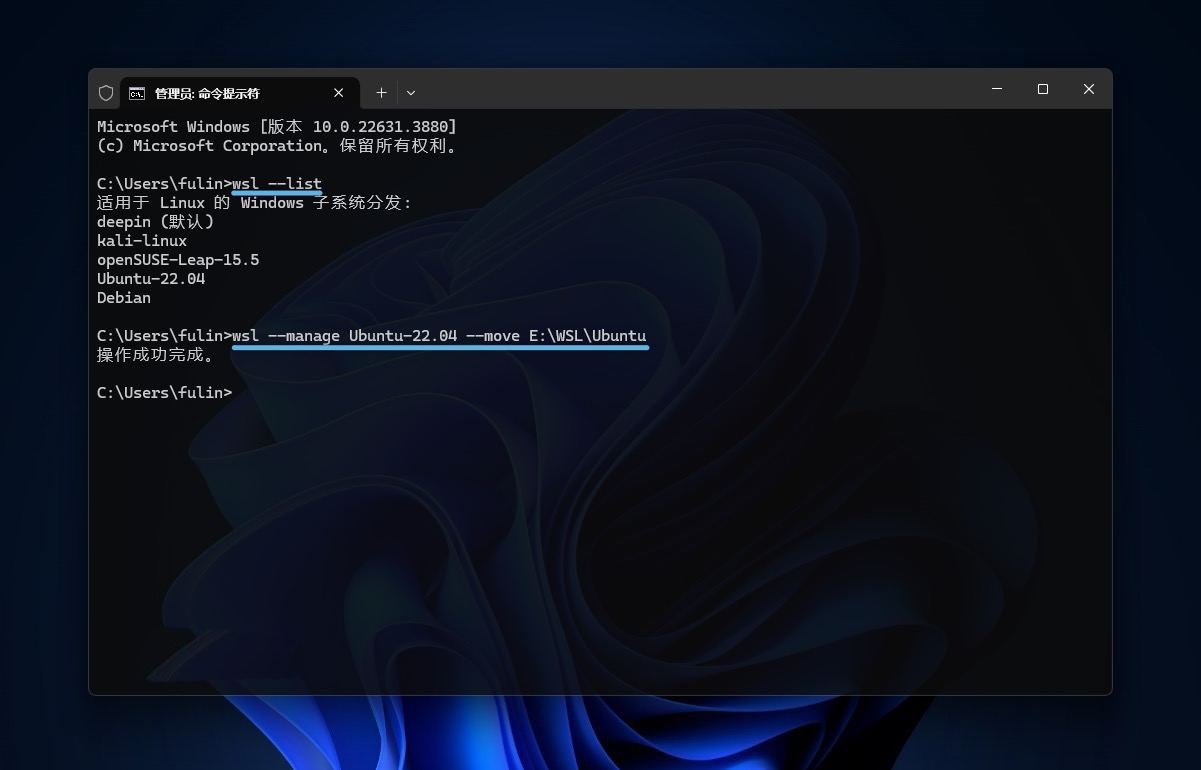This screenshot has height=770, width=1201.
Task: Close the 管理员: 命令提示符 tab
Action: point(338,93)
